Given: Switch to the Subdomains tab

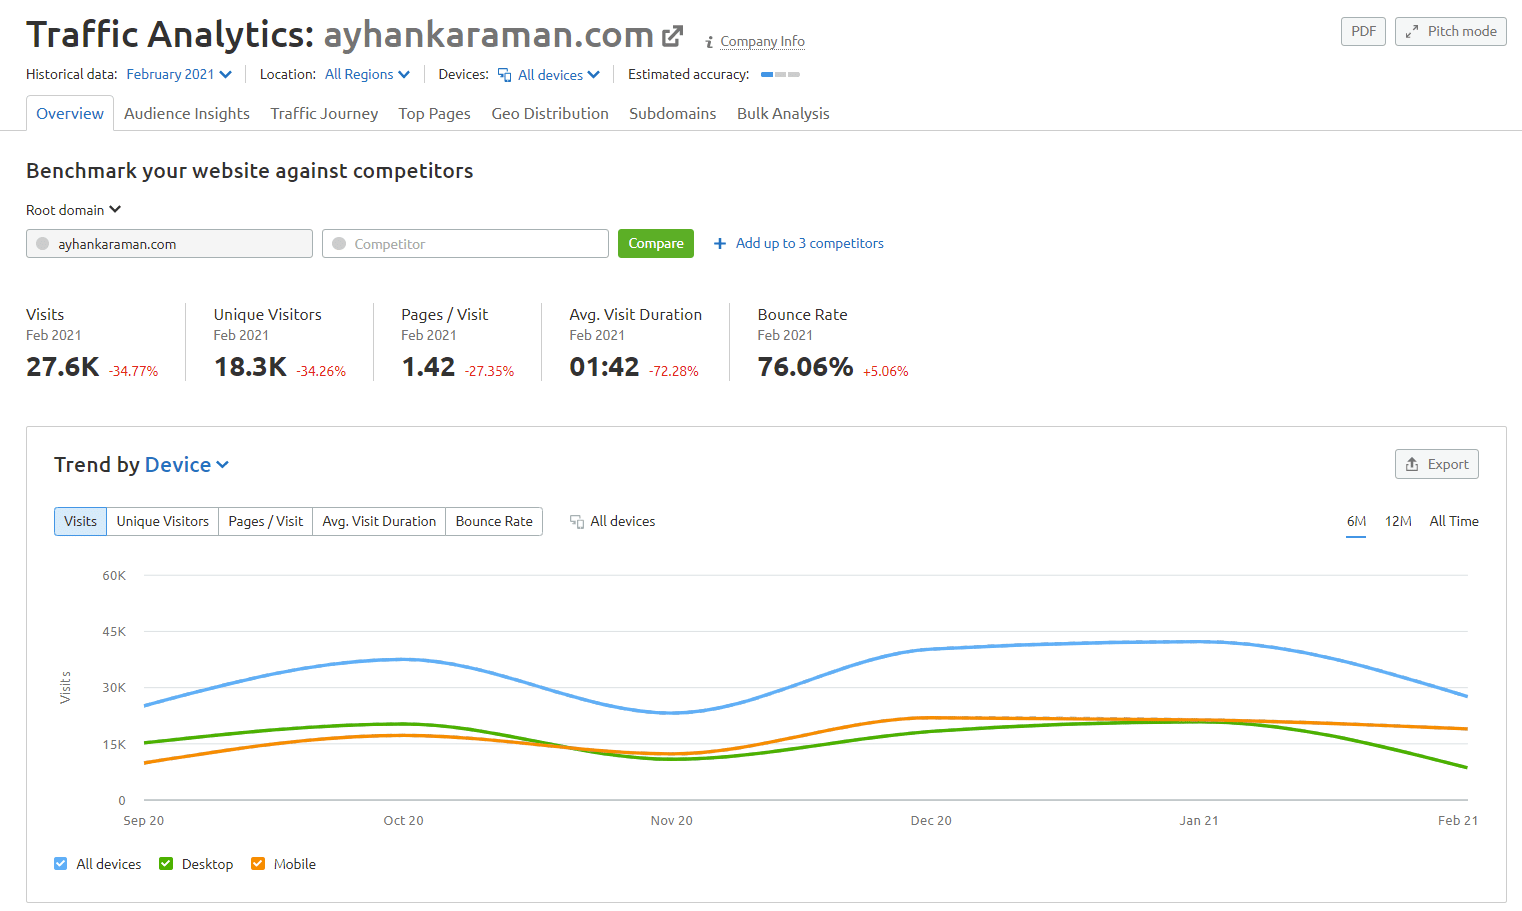Looking at the screenshot, I should tap(673, 114).
